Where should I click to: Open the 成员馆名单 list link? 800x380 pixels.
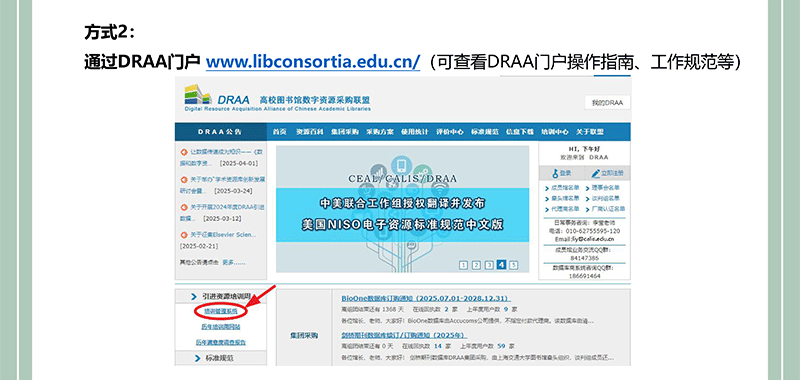(x=565, y=188)
